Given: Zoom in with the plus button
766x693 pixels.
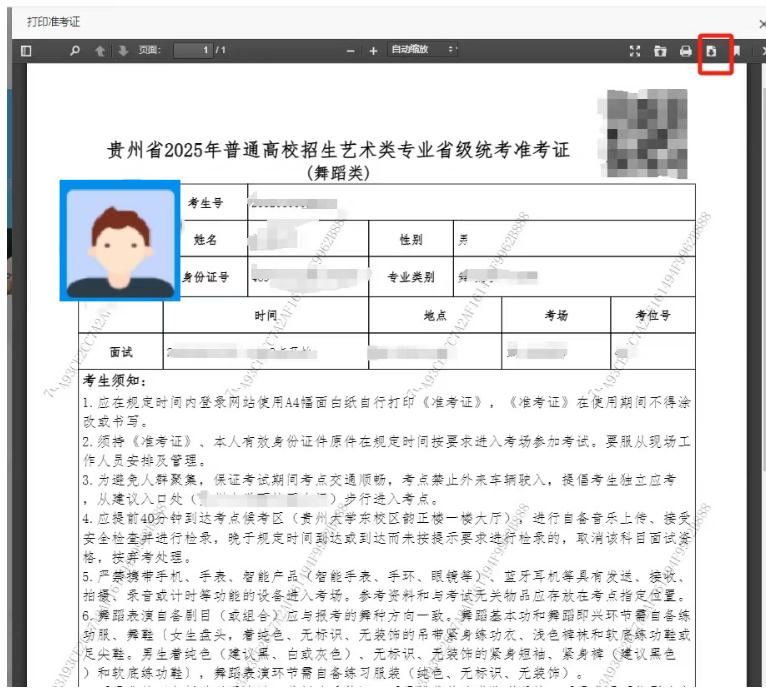Looking at the screenshot, I should pyautogui.click(x=373, y=51).
